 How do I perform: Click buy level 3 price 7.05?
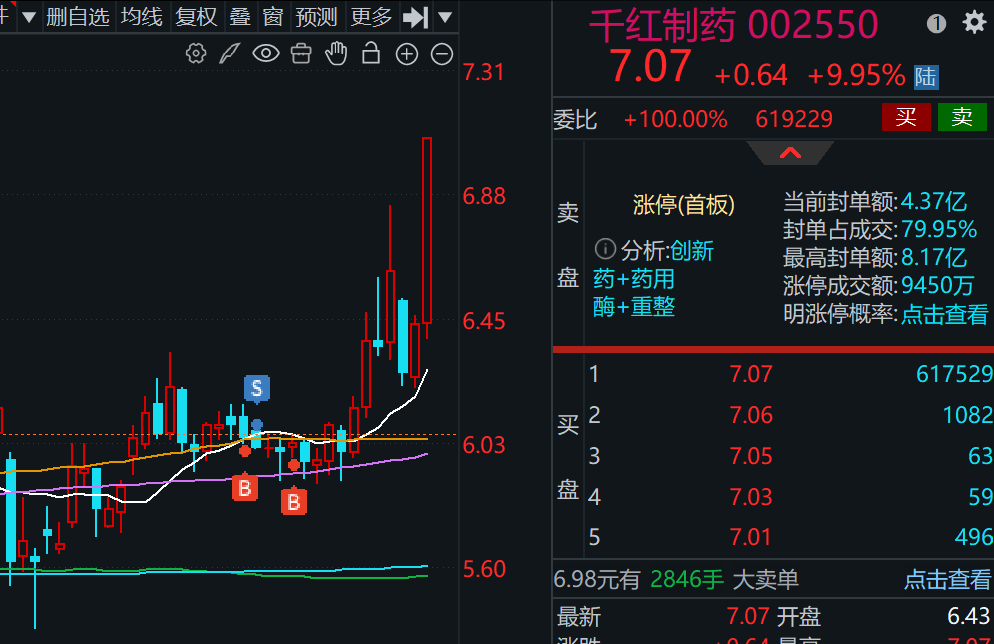click(751, 456)
